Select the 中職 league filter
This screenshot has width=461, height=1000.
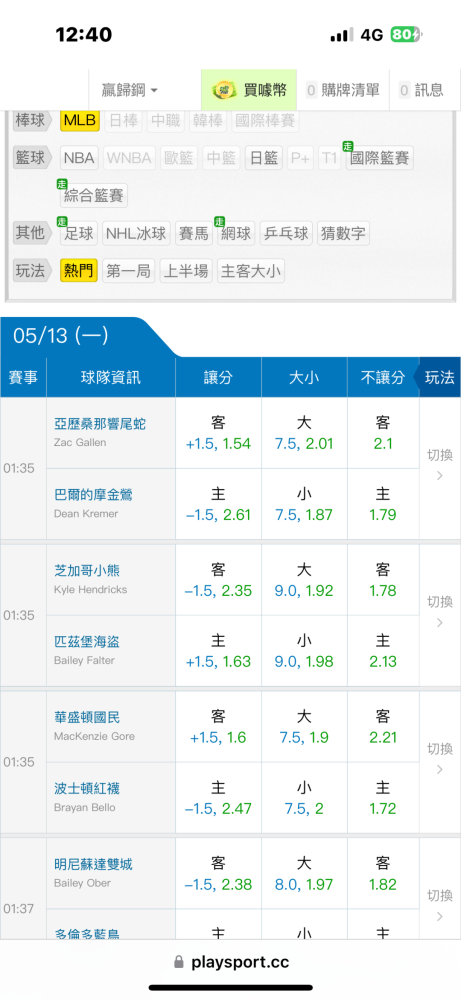click(x=166, y=120)
